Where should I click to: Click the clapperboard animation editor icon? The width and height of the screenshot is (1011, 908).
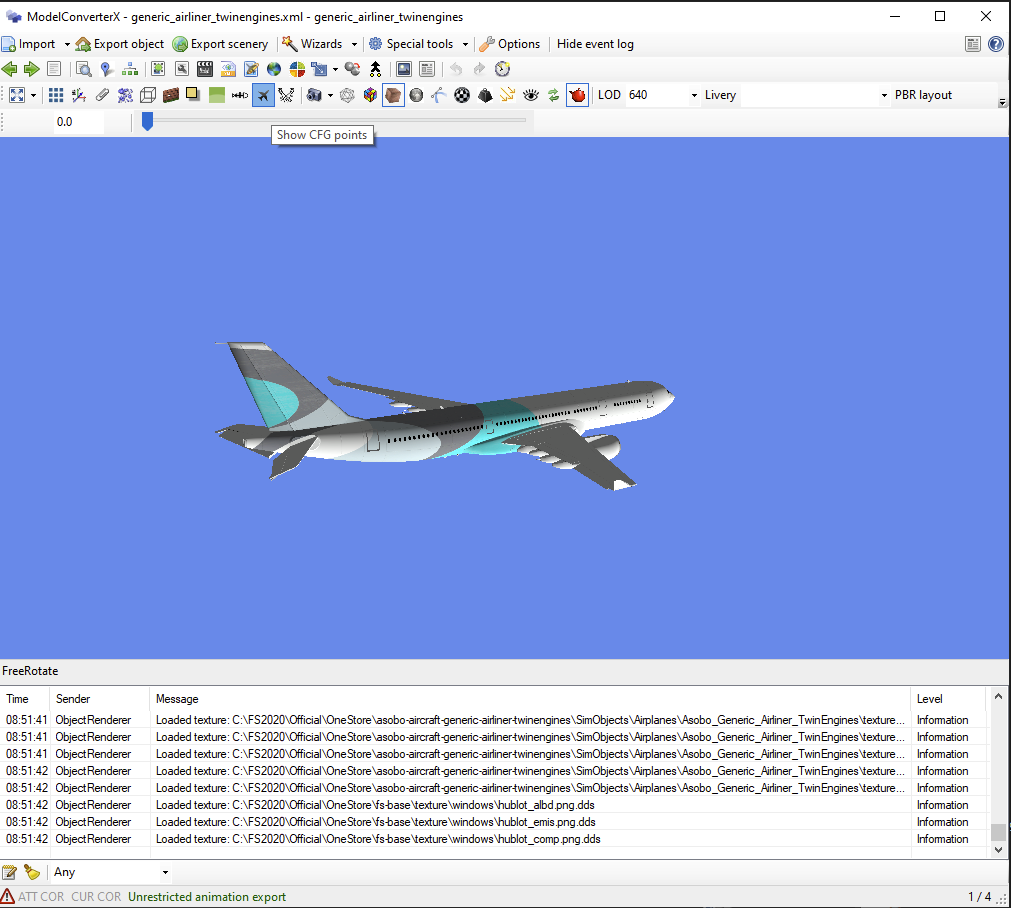click(x=204, y=69)
